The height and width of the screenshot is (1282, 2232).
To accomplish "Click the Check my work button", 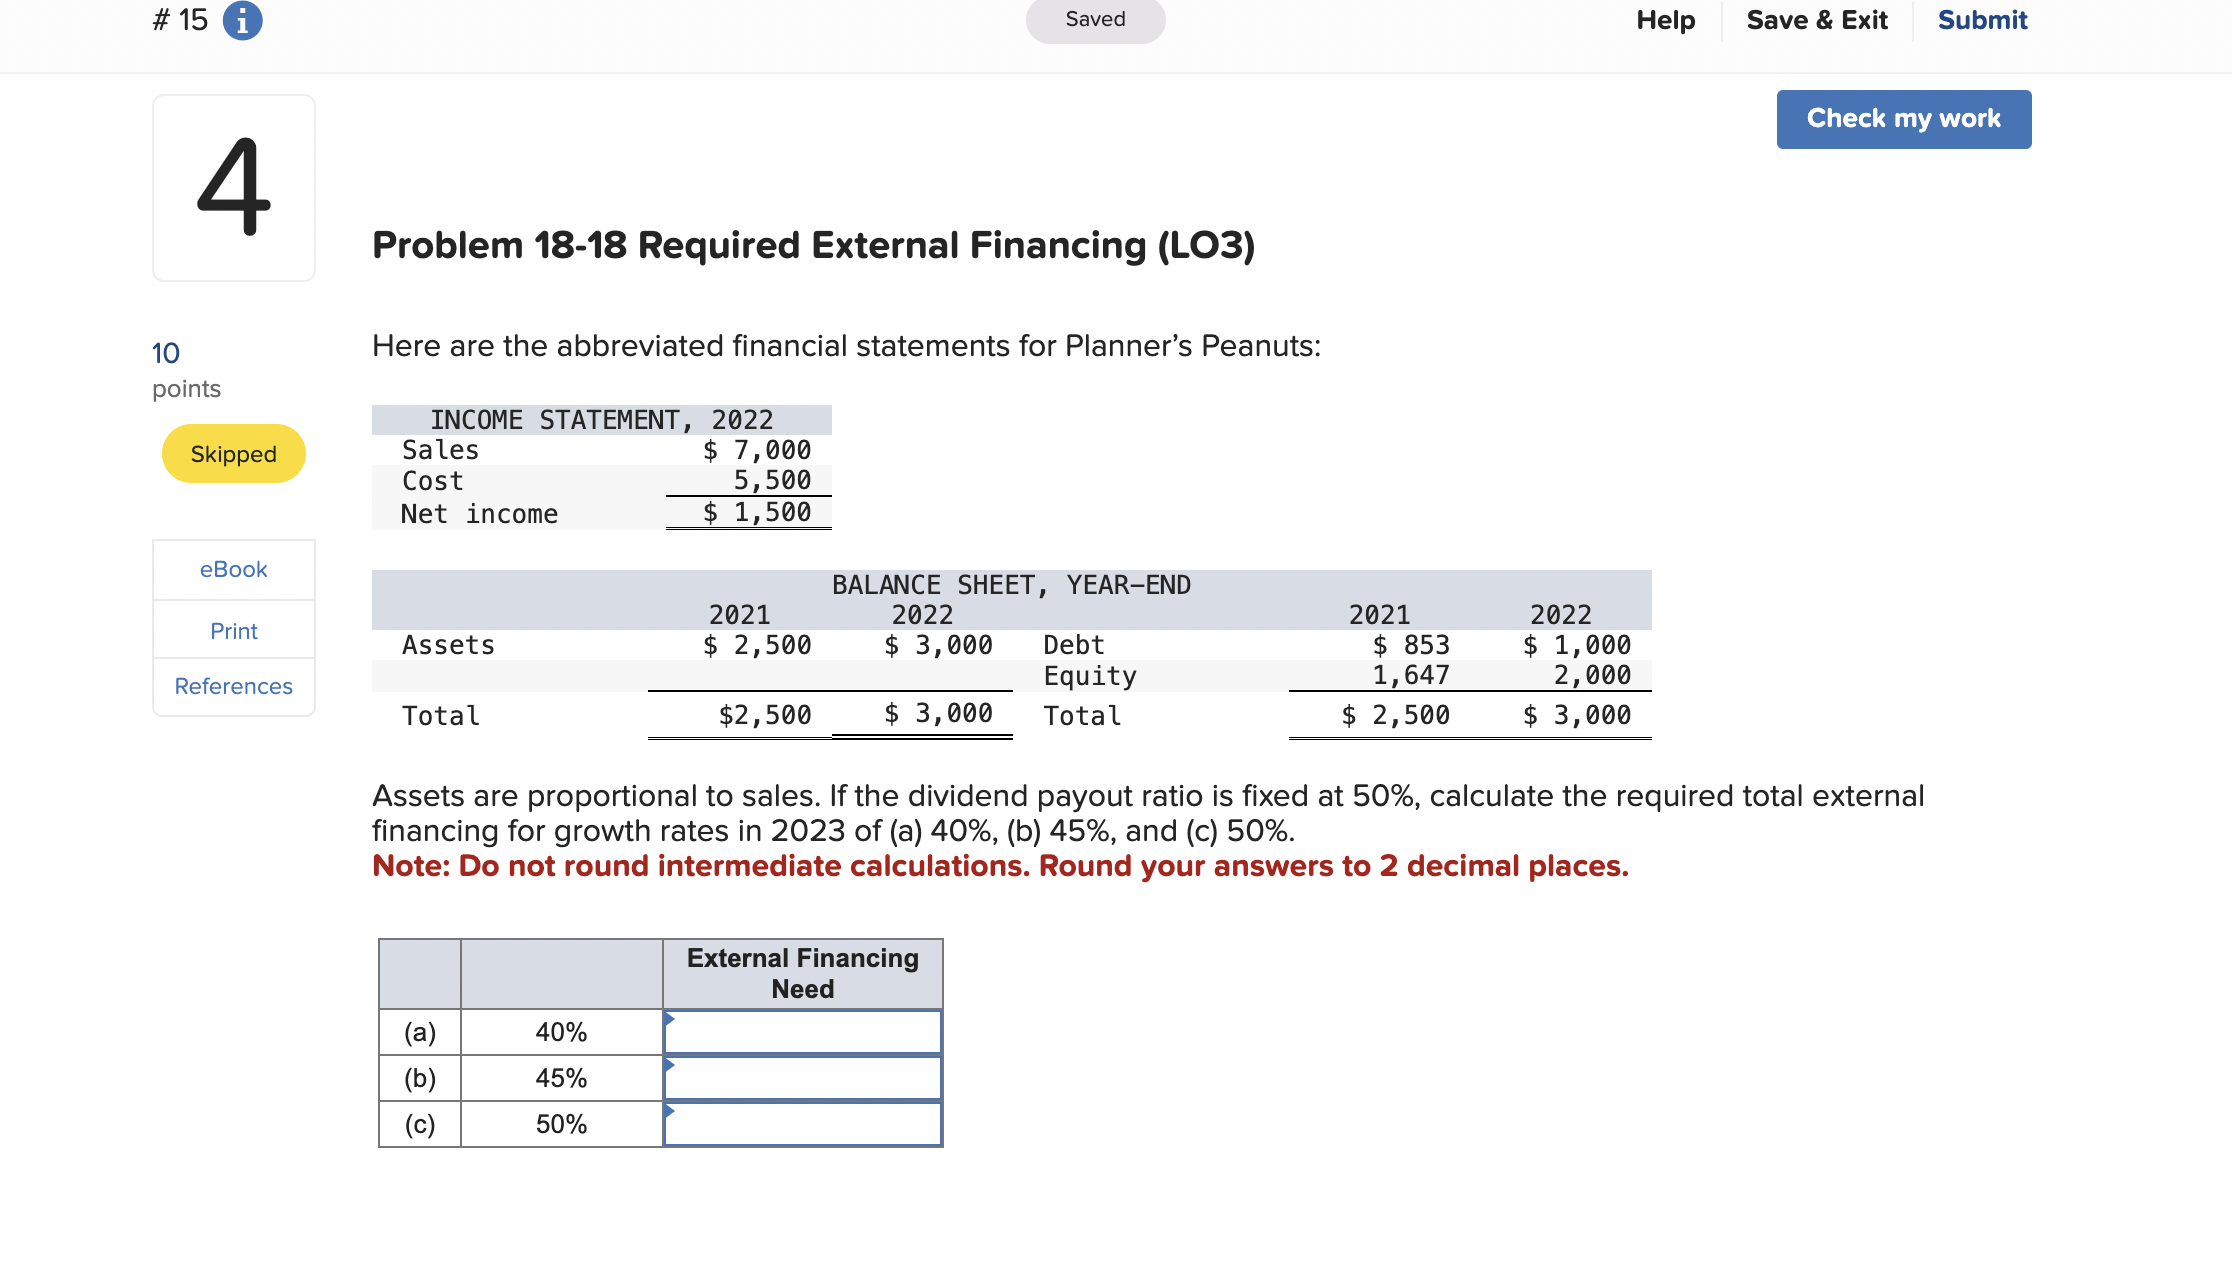I will point(1903,118).
